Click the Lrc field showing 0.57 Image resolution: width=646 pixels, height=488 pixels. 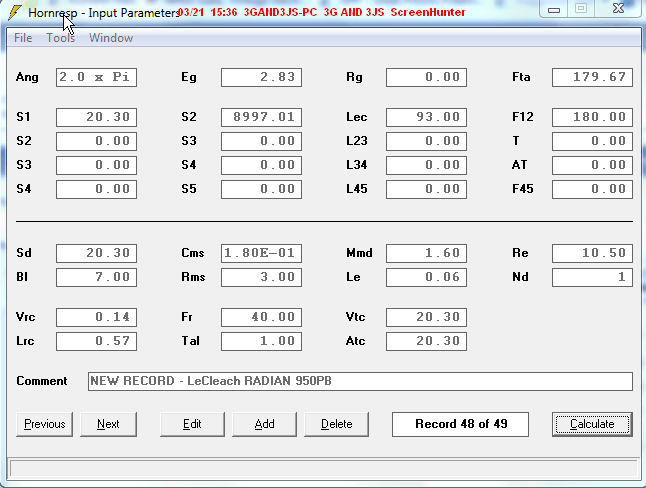pos(96,341)
